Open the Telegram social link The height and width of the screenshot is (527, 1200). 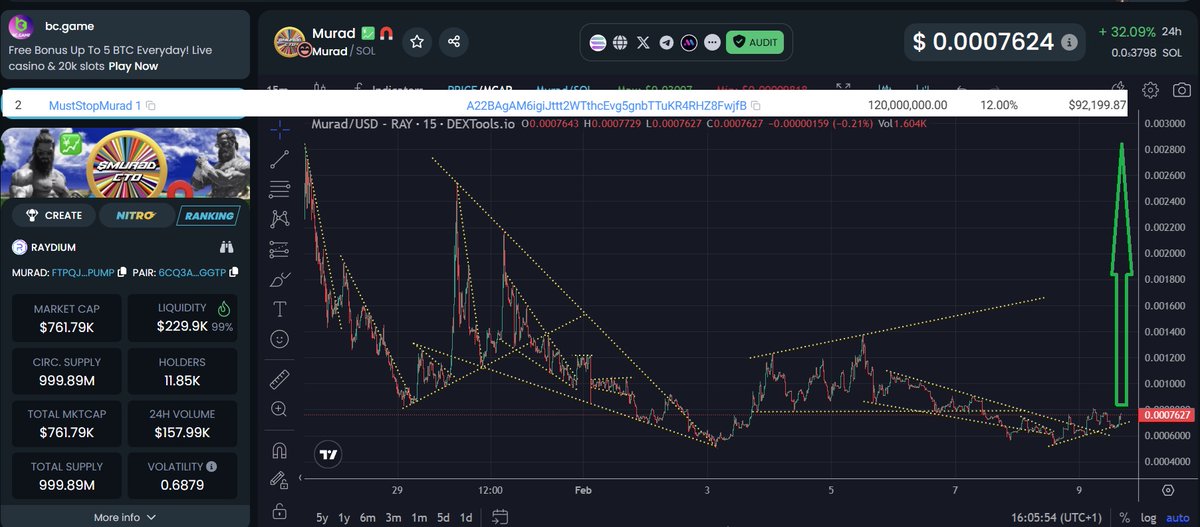coord(667,43)
